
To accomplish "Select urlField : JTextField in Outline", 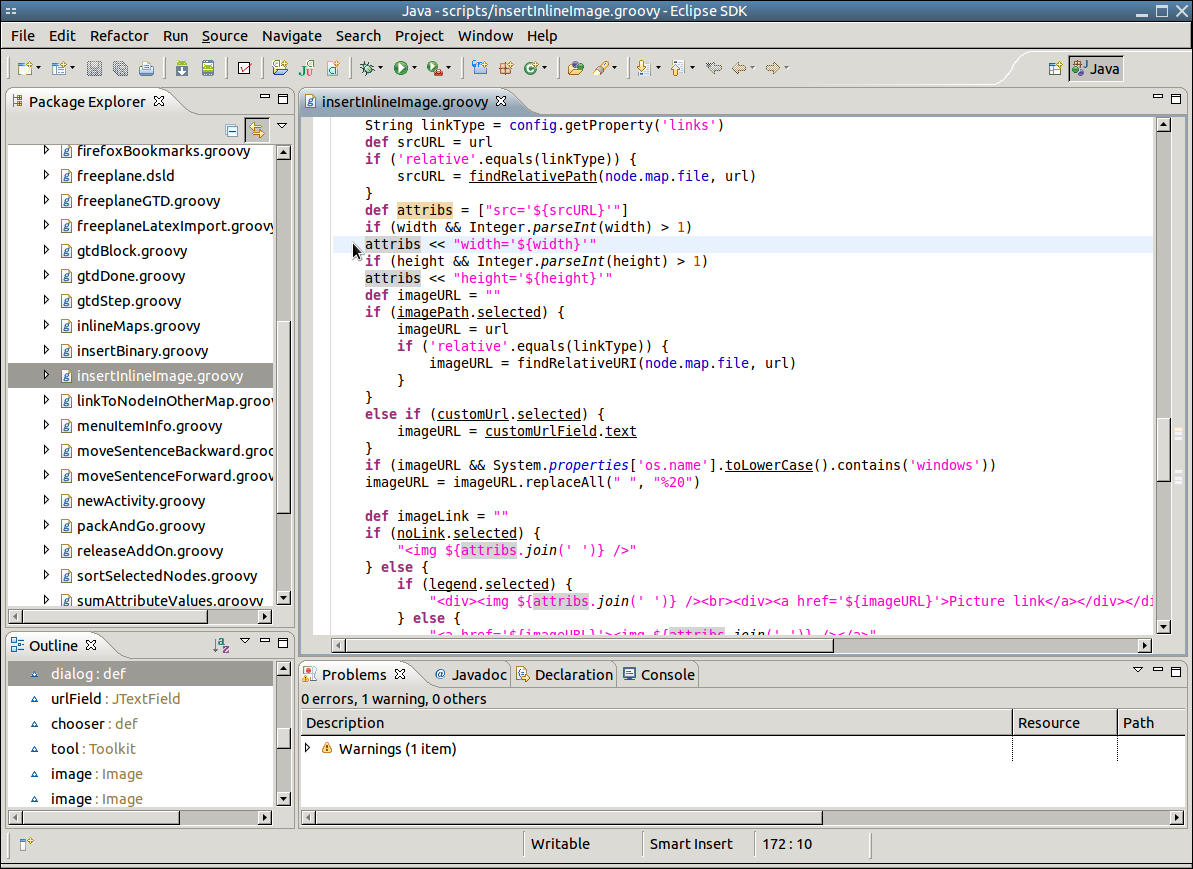I will click(115, 699).
